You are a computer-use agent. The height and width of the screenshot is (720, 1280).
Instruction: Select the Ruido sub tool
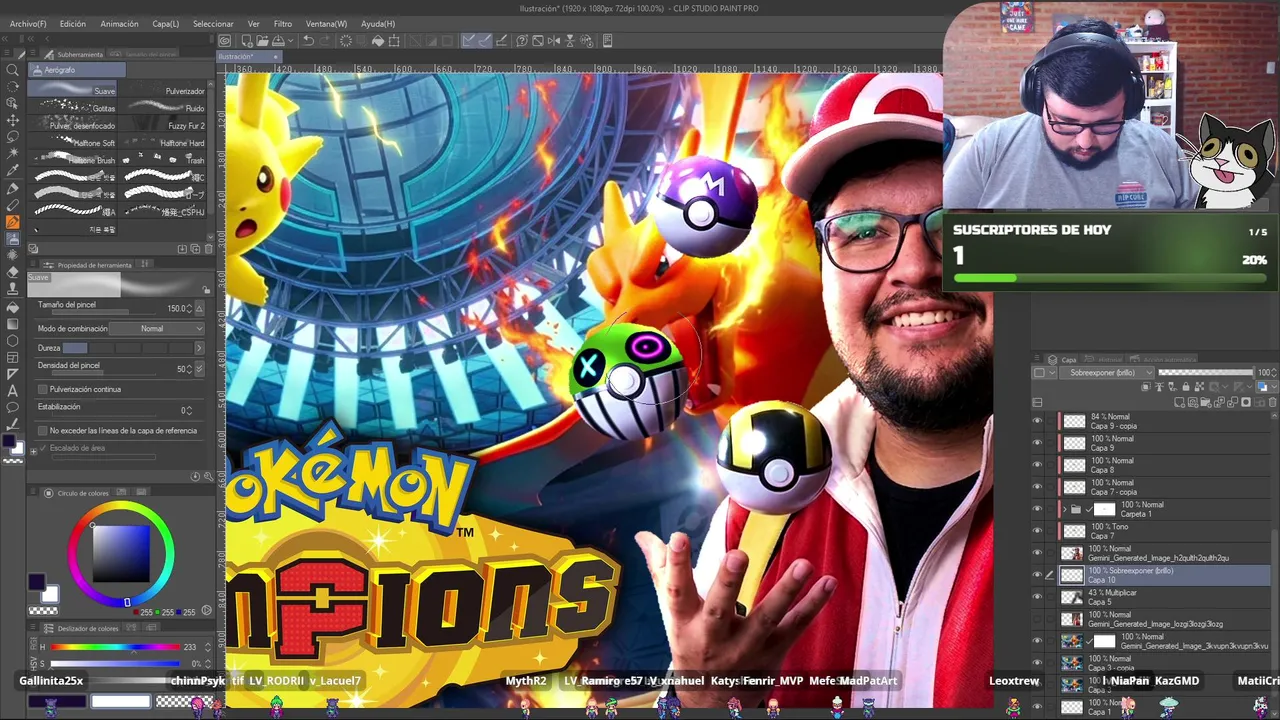pos(162,108)
